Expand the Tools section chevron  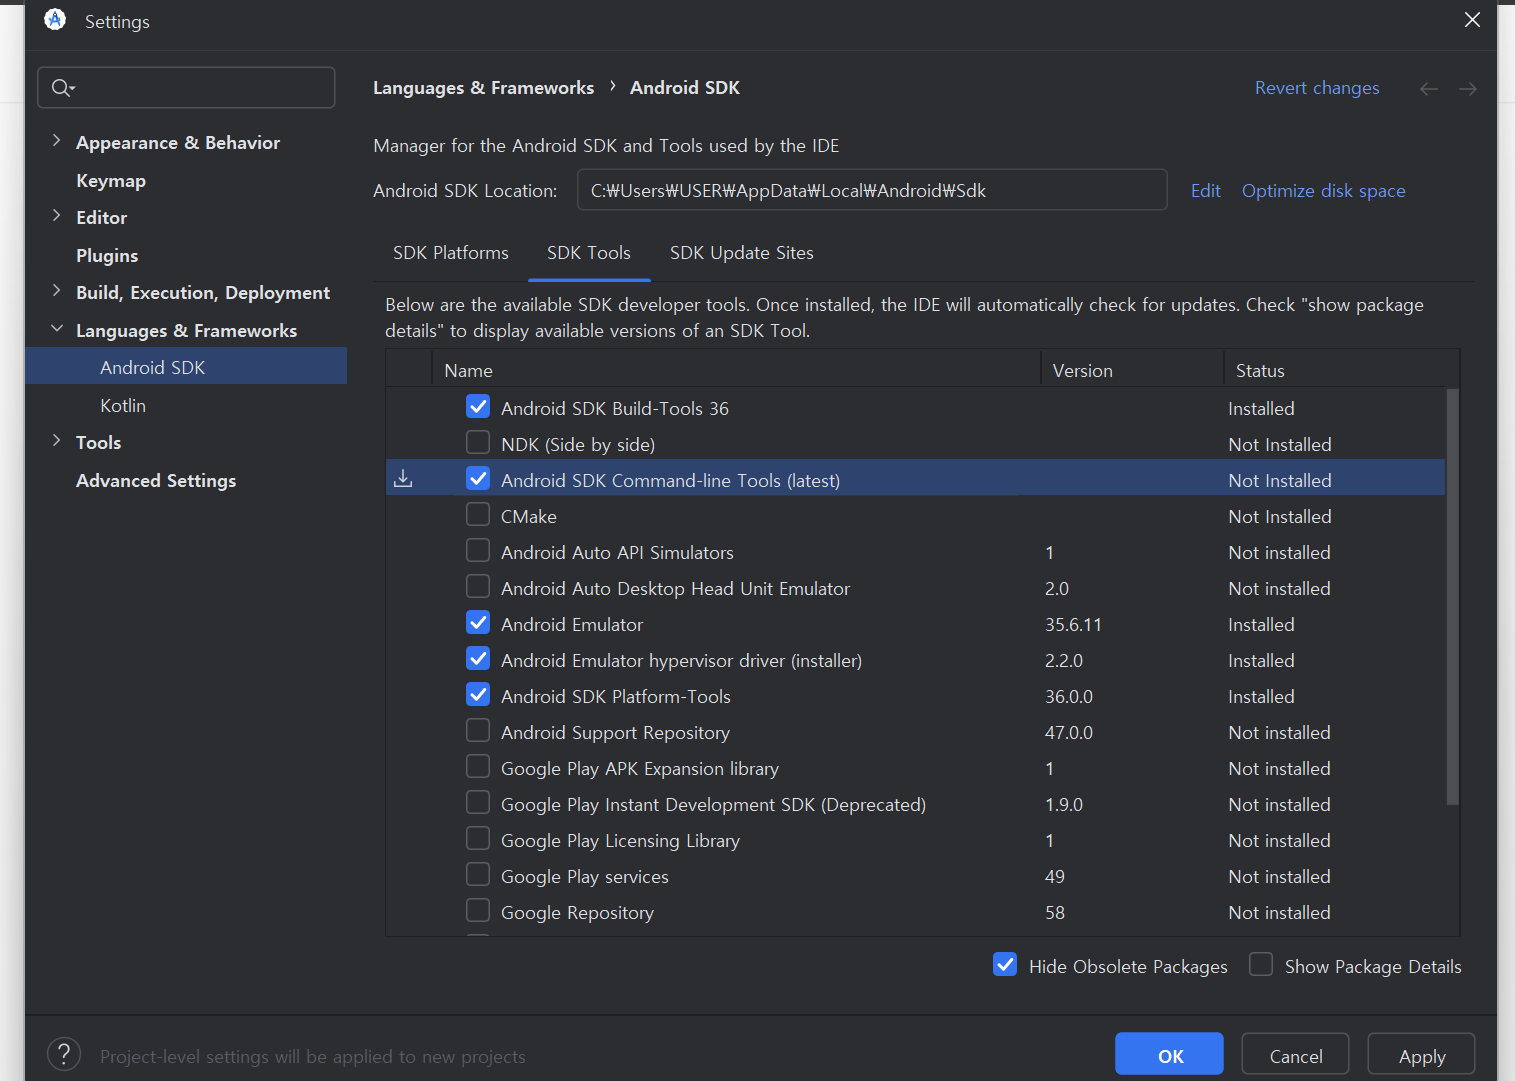tap(57, 441)
